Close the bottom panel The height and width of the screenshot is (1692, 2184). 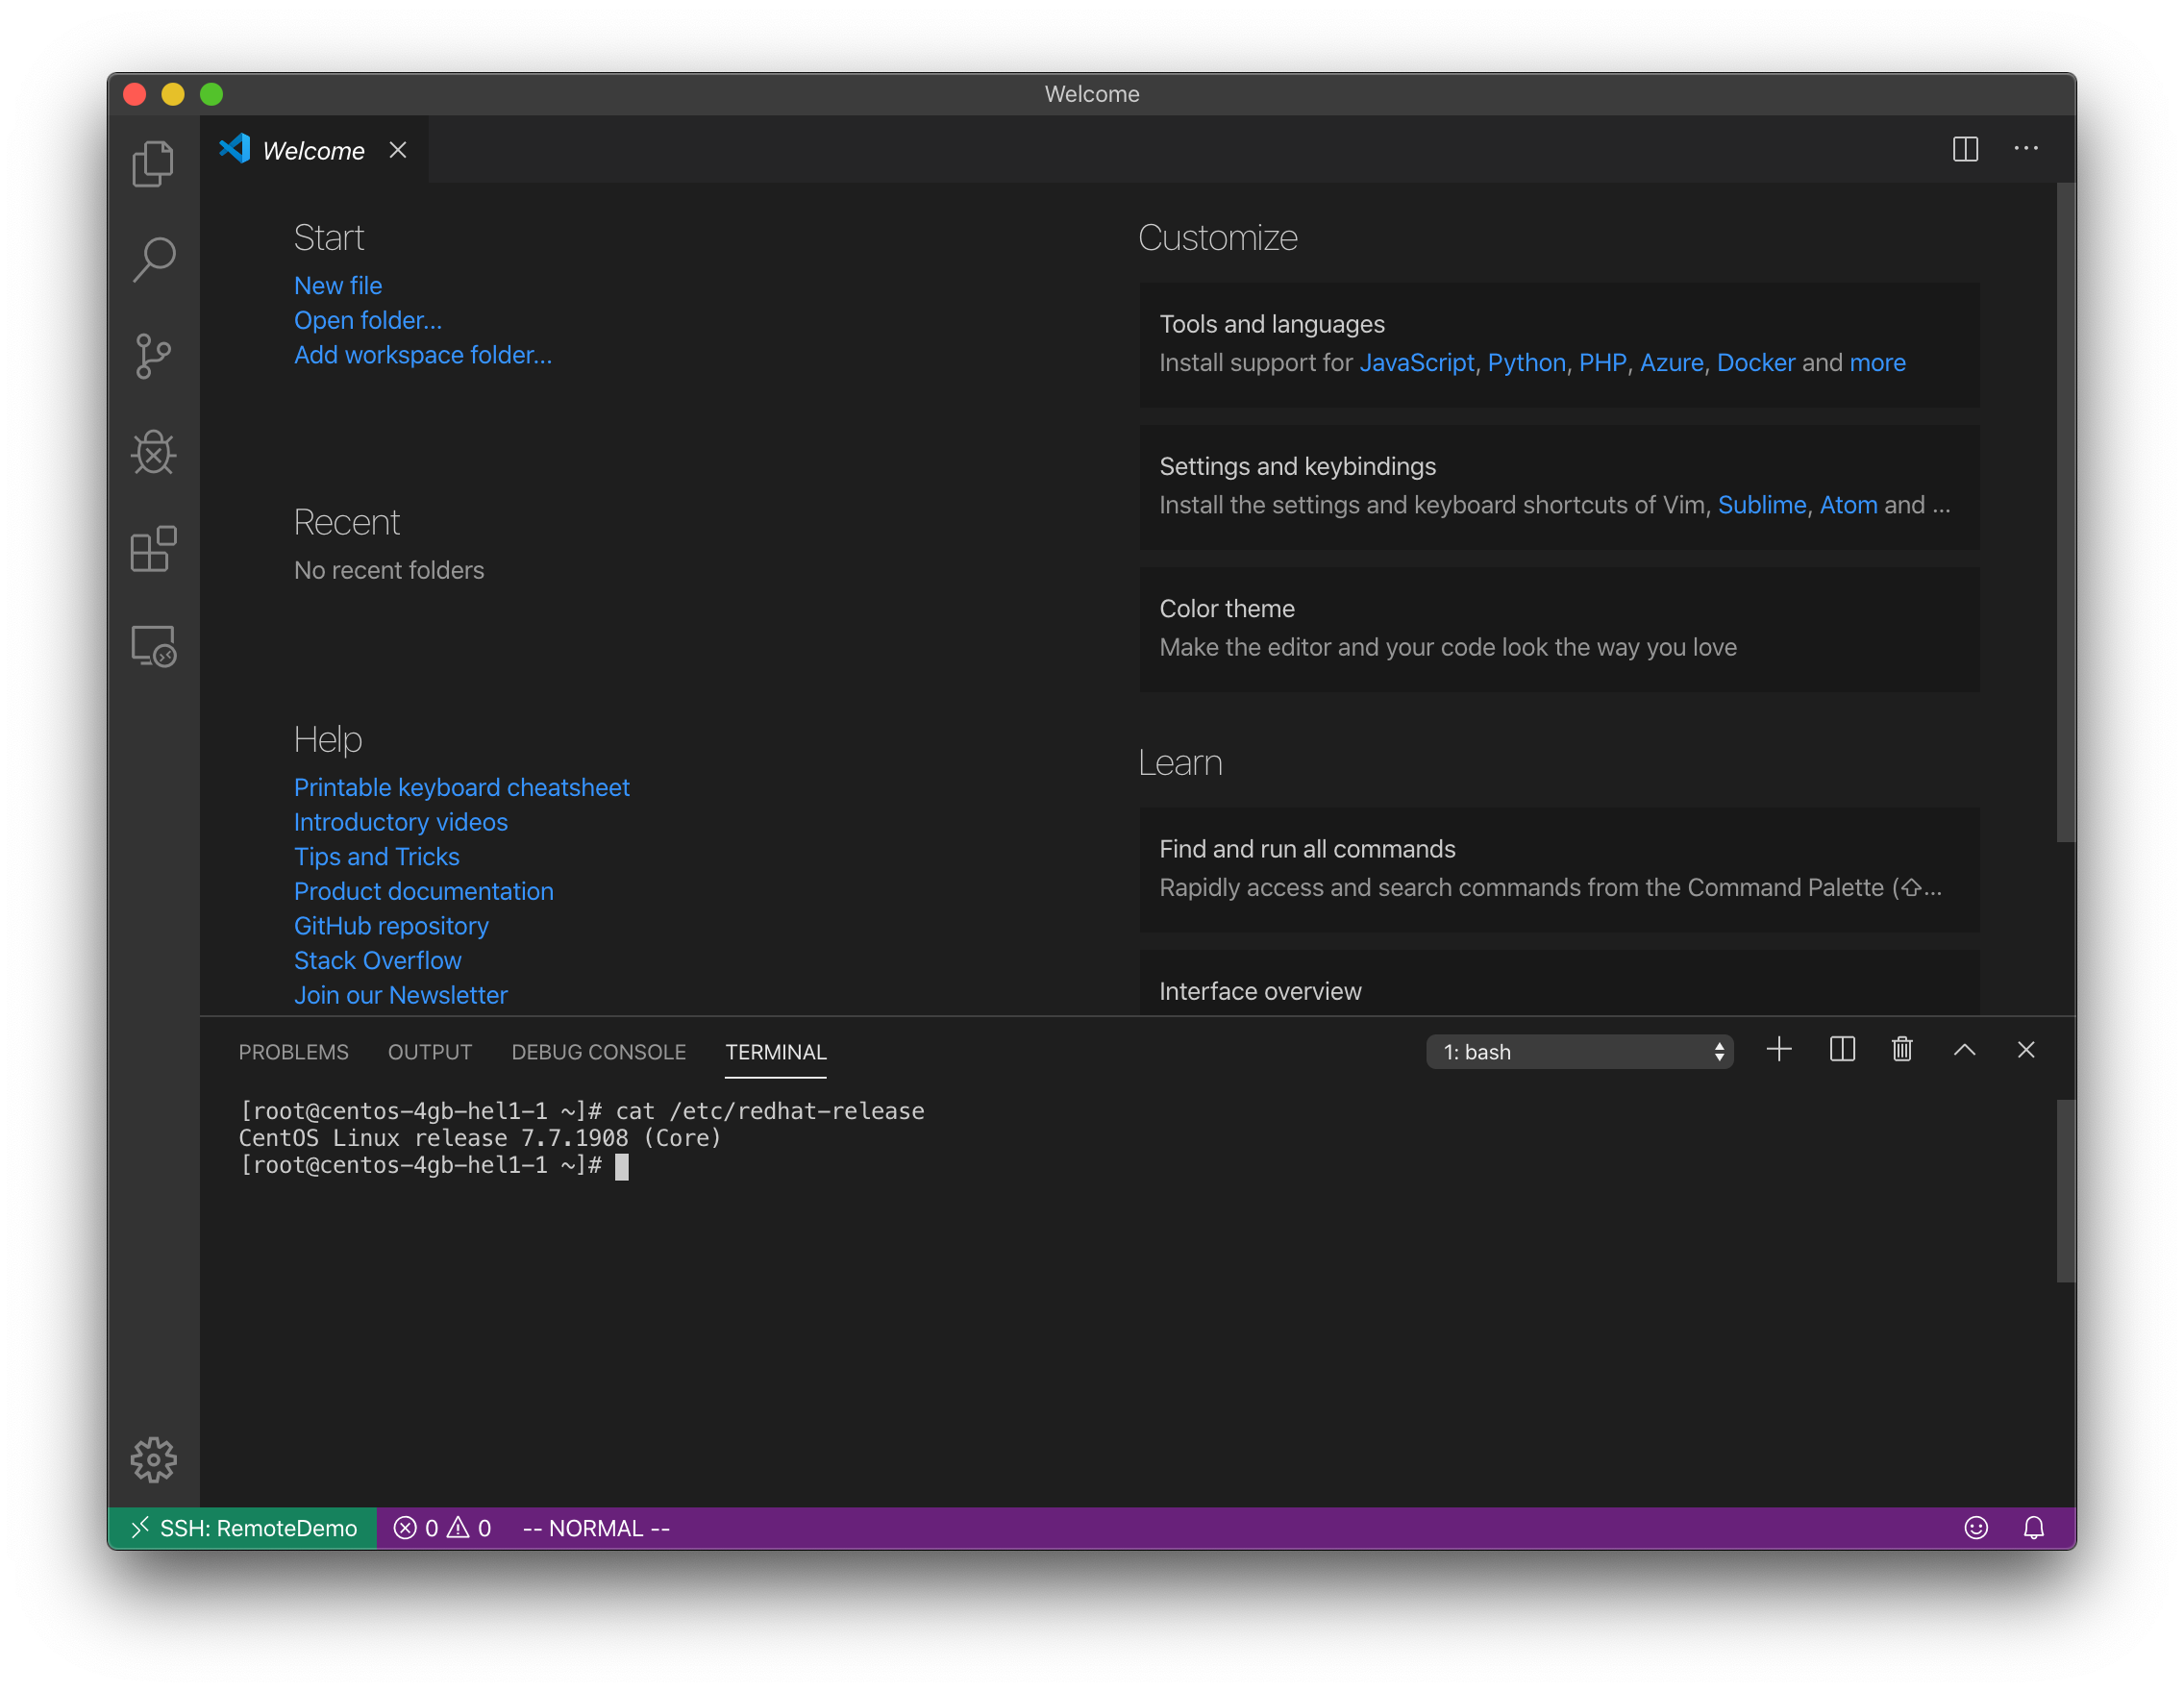click(x=2026, y=1050)
